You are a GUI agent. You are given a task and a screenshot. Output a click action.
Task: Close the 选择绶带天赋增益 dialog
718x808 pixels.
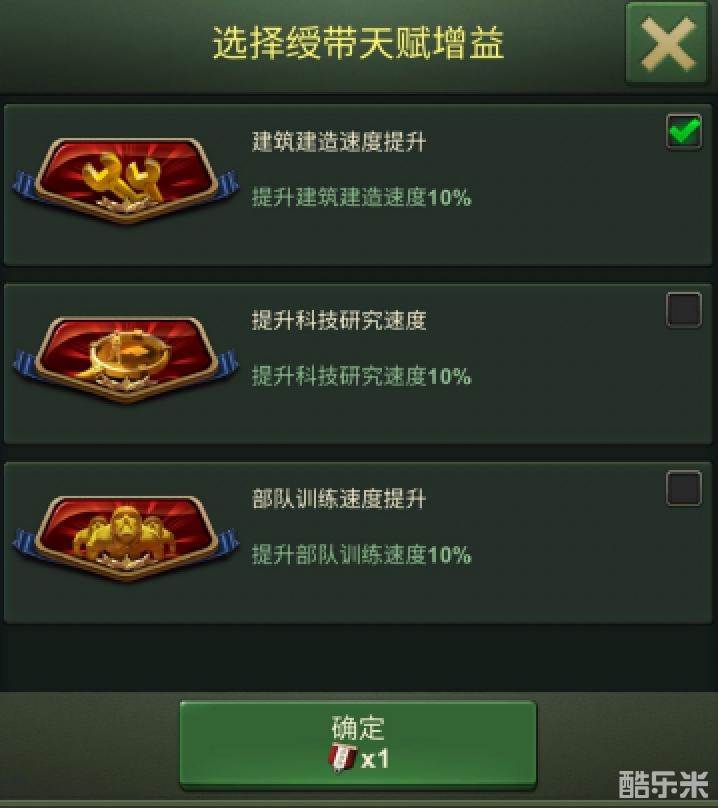(666, 44)
